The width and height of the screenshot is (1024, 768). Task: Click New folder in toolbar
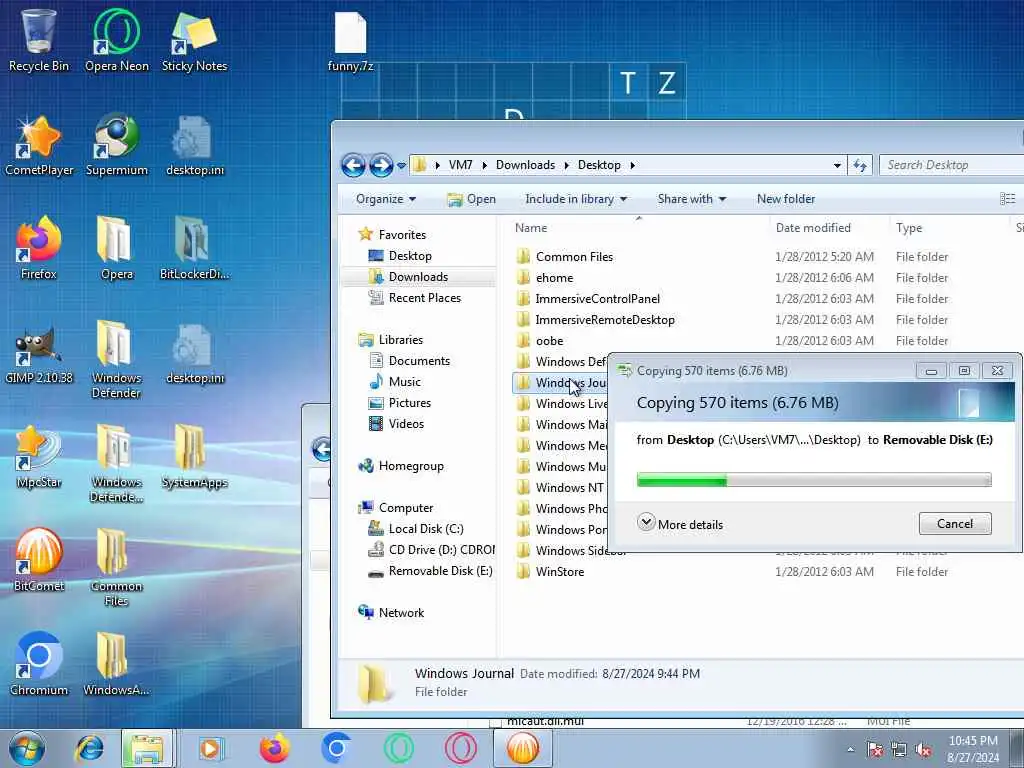click(x=786, y=199)
